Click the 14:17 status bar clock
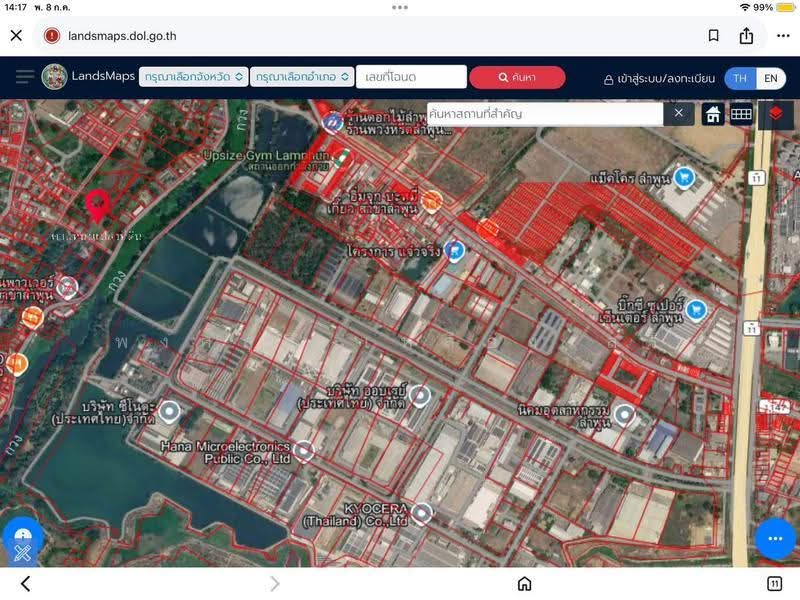The image size is (800, 600). click(x=15, y=7)
